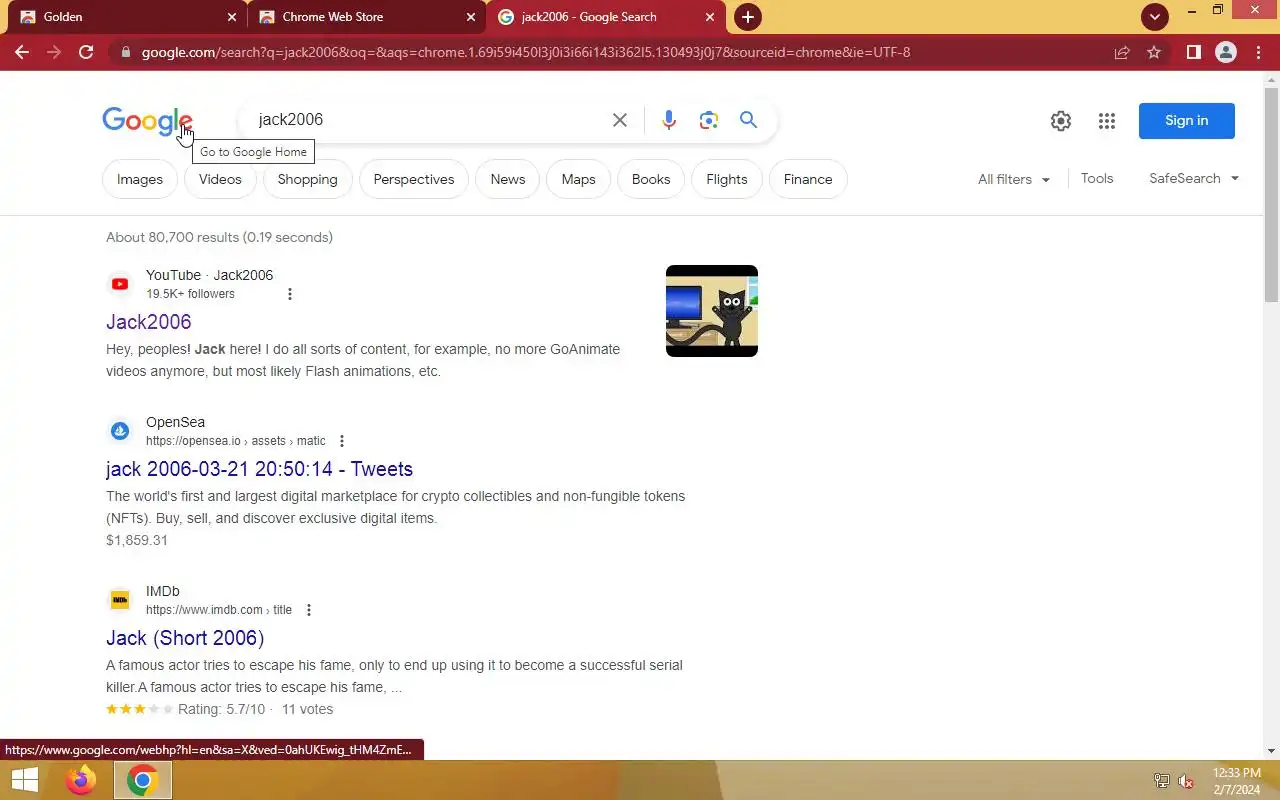Click the YouTube favicon of first result
Image resolution: width=1280 pixels, height=800 pixels.
120,284
